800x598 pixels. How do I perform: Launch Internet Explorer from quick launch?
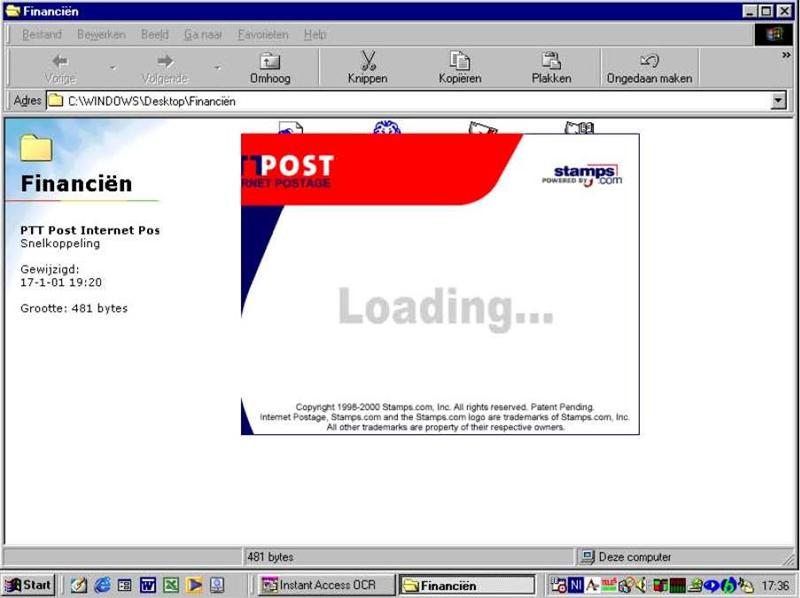[102, 585]
